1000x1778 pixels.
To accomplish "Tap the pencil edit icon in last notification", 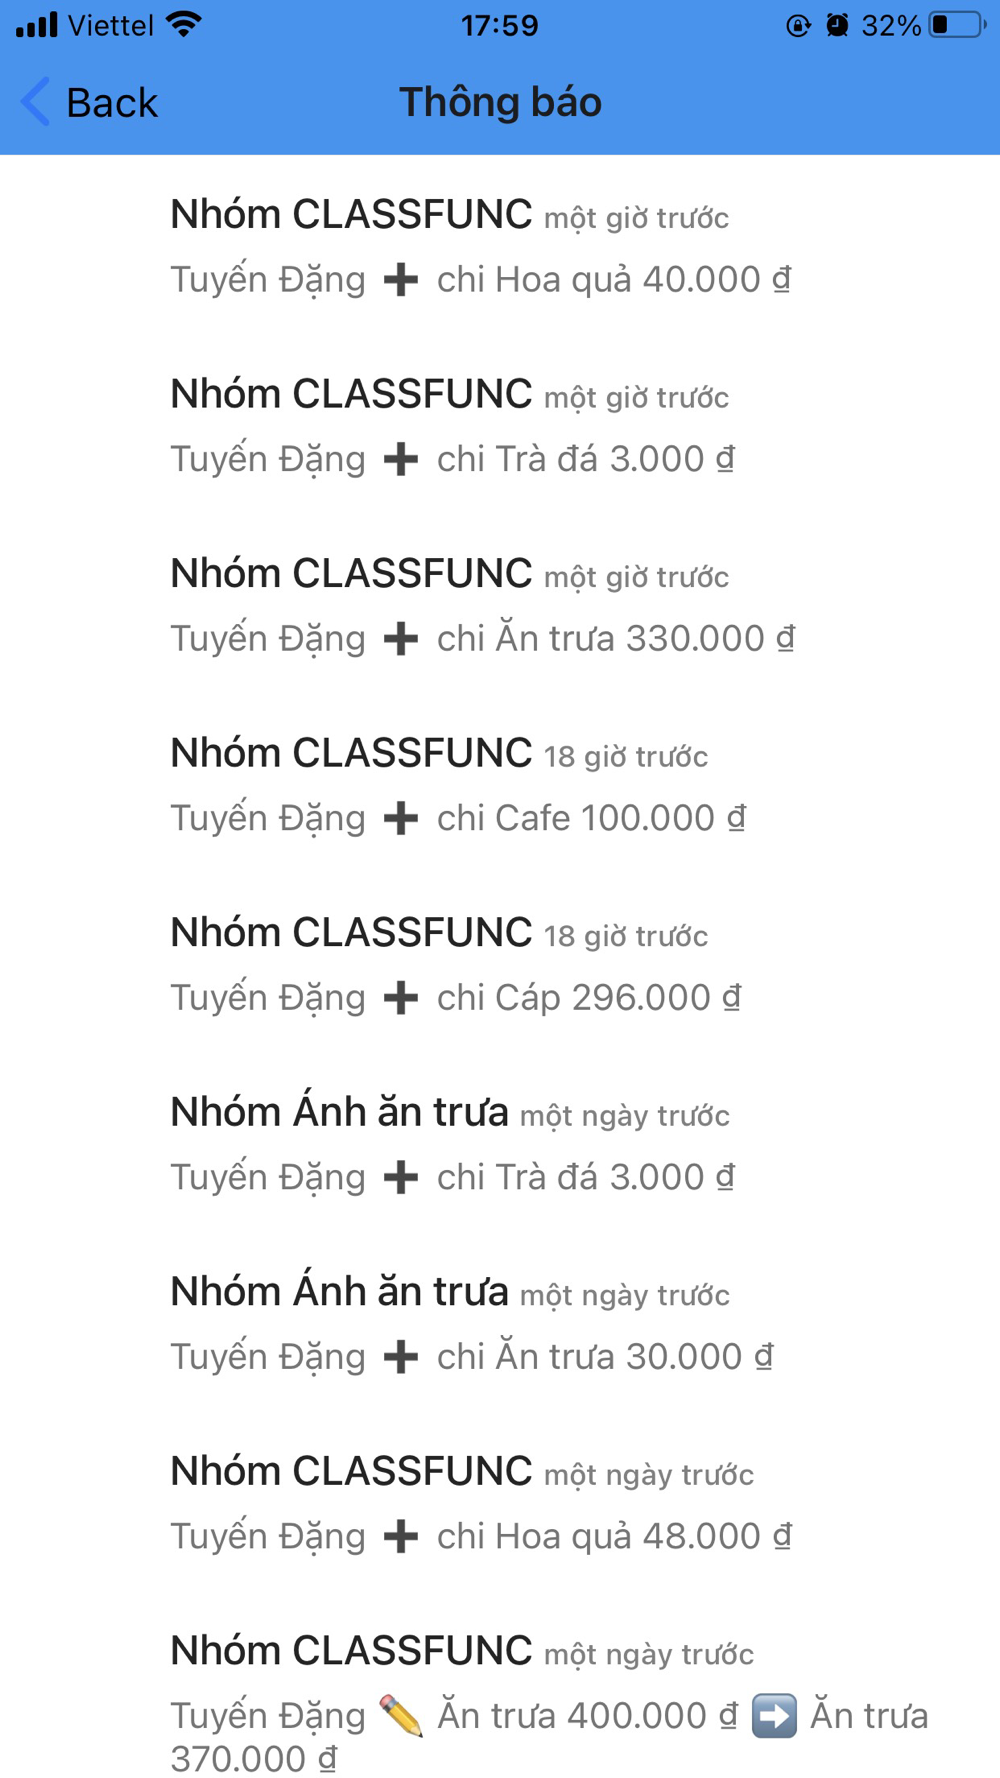I will (401, 1716).
